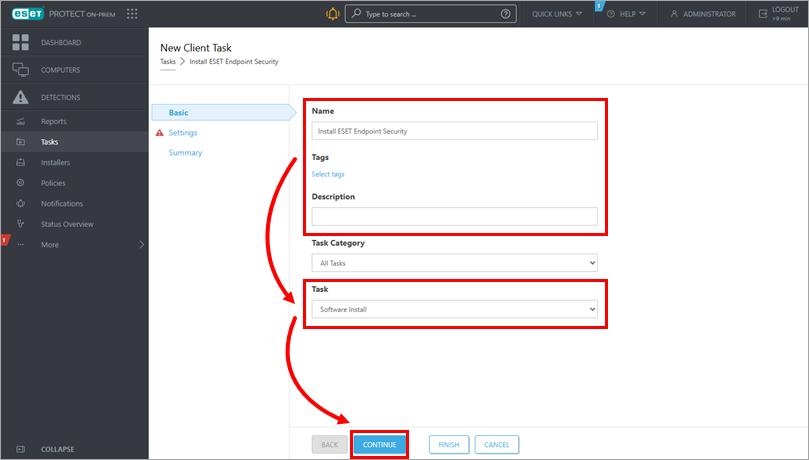Click the Continue button

[380, 444]
